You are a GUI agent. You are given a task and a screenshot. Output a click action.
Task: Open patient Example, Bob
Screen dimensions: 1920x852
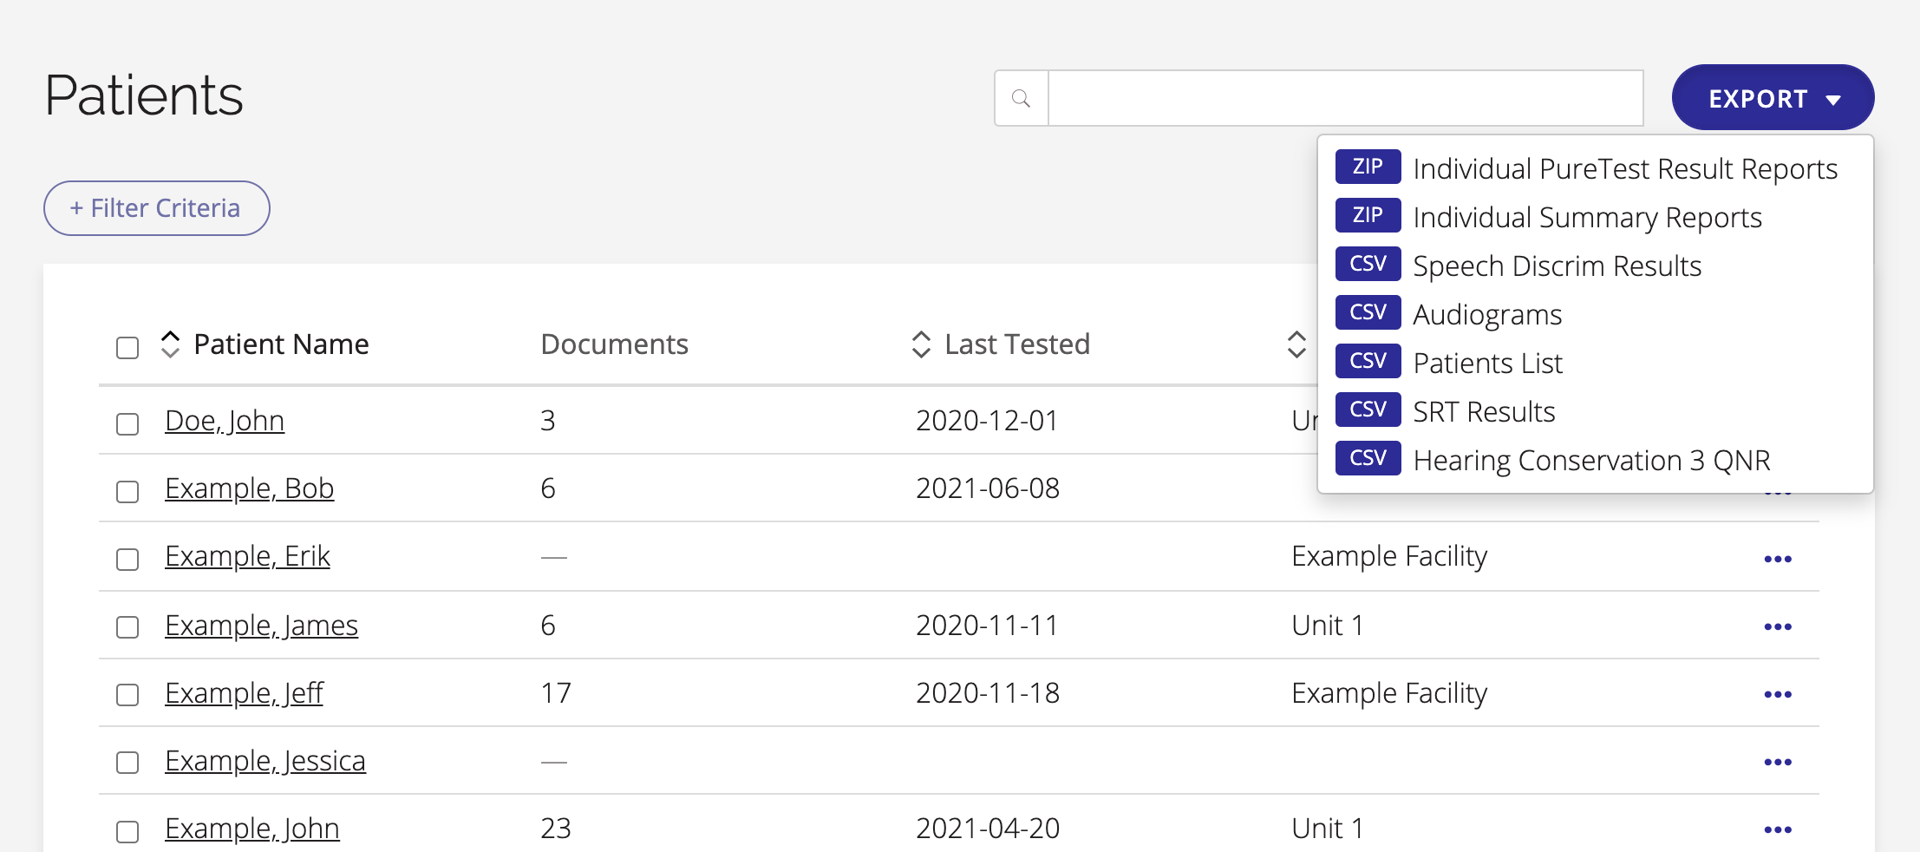249,488
